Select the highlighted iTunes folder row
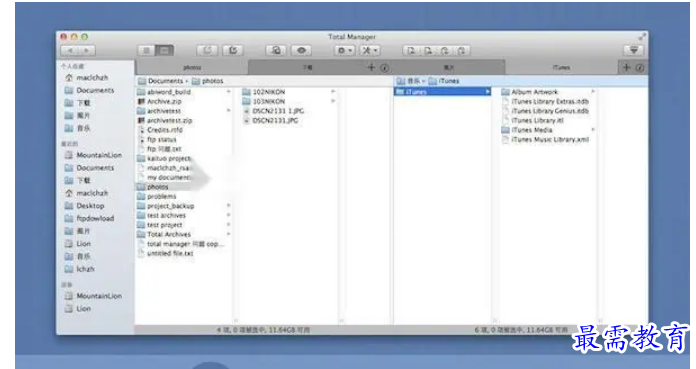This screenshot has height=369, width=696. (x=442, y=92)
